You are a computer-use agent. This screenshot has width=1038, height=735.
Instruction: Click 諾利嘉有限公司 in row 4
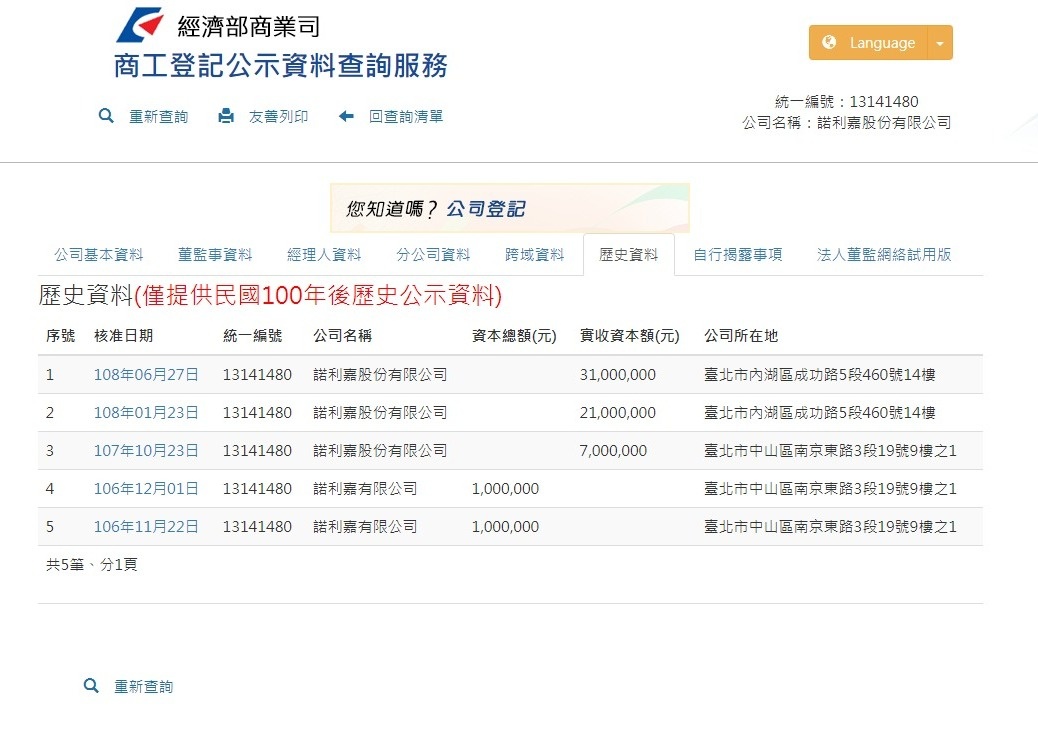coord(365,489)
